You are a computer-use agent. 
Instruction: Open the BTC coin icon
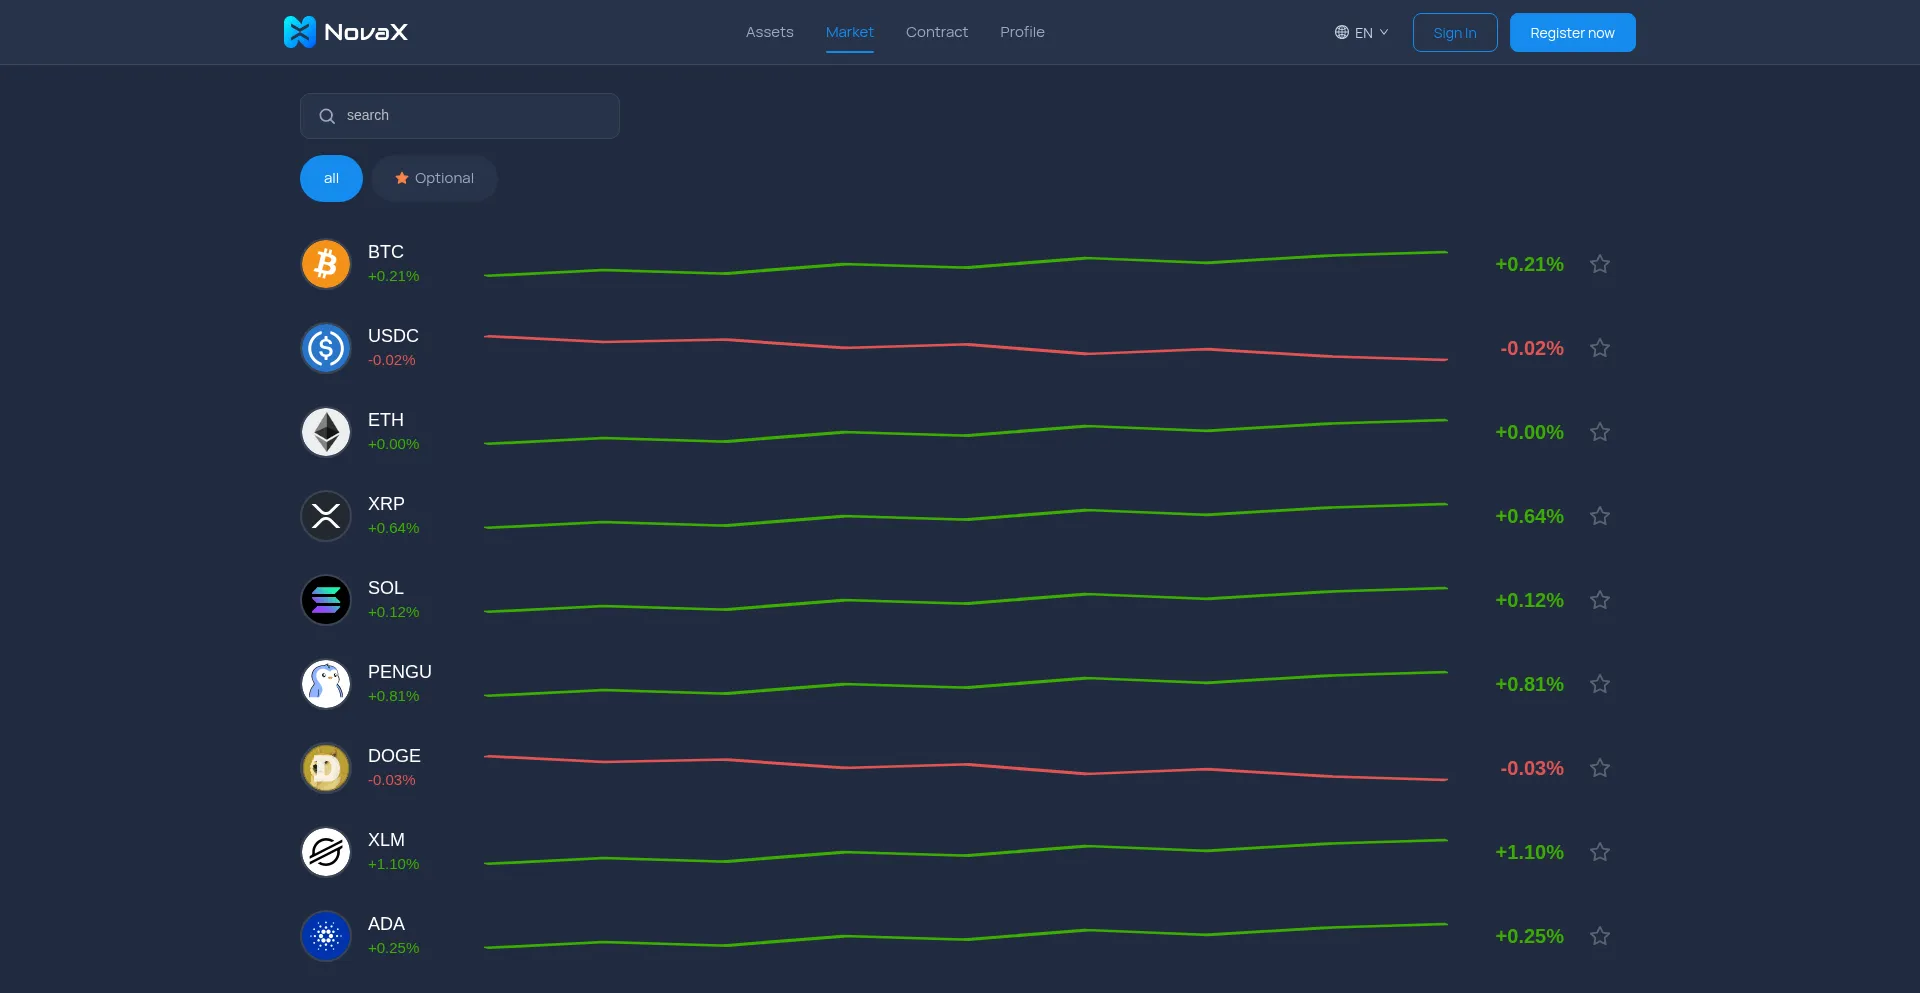click(326, 264)
